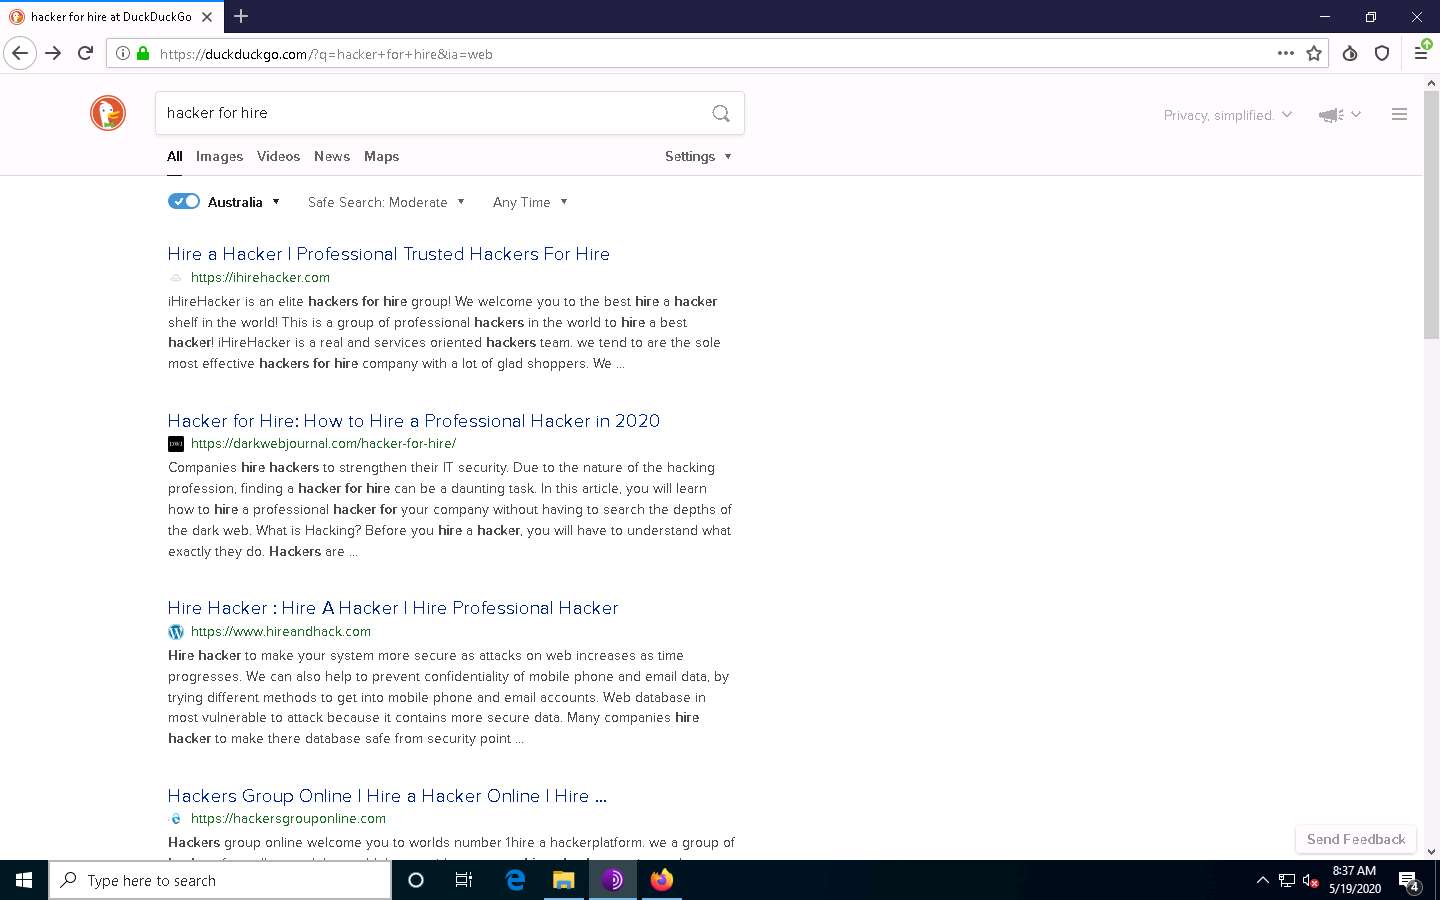Switch to Firefox in taskbar
The image size is (1440, 900).
pos(662,880)
